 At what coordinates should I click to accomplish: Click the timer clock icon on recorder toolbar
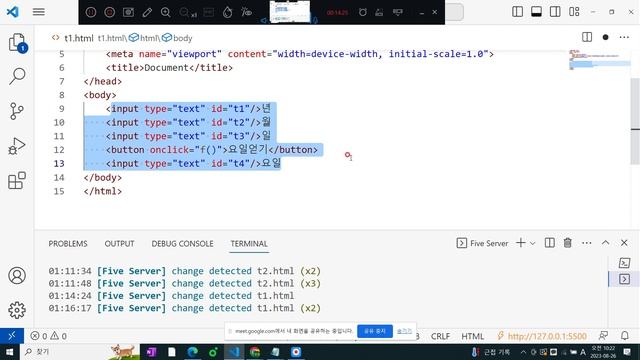tap(362, 12)
